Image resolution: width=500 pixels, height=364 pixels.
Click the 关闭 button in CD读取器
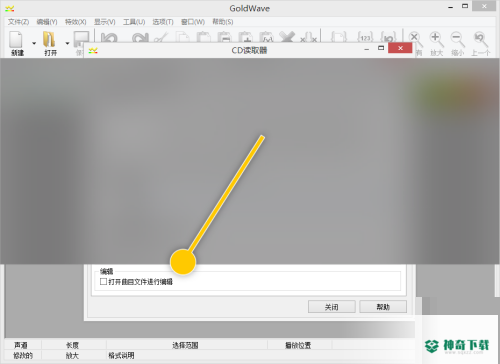(332, 307)
